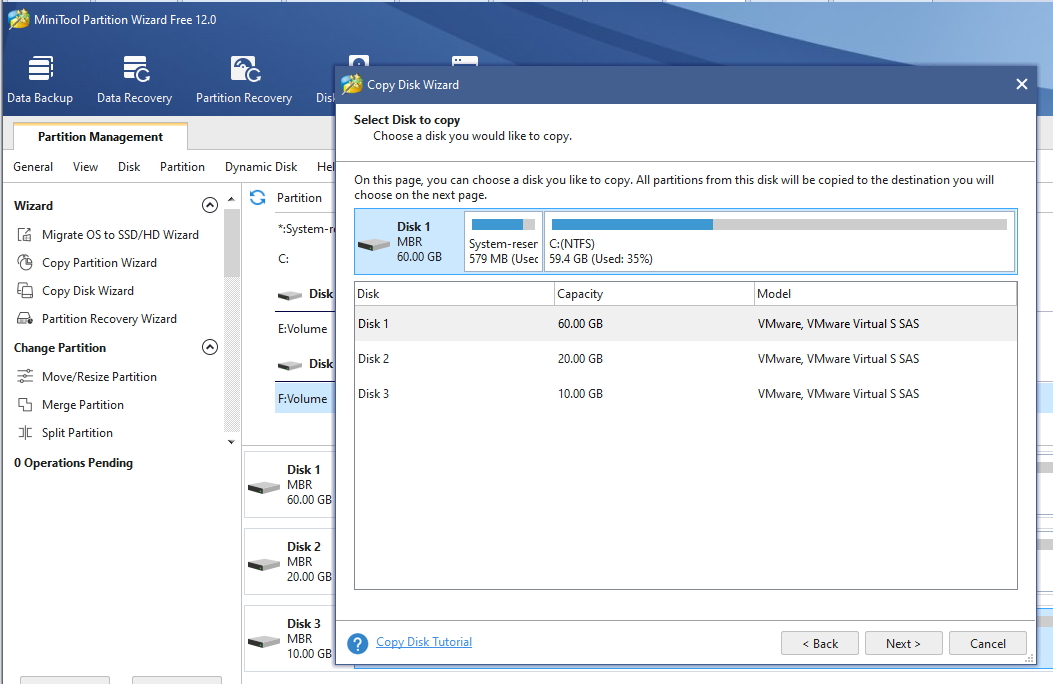Open the View menu
The image size is (1053, 684).
(85, 166)
